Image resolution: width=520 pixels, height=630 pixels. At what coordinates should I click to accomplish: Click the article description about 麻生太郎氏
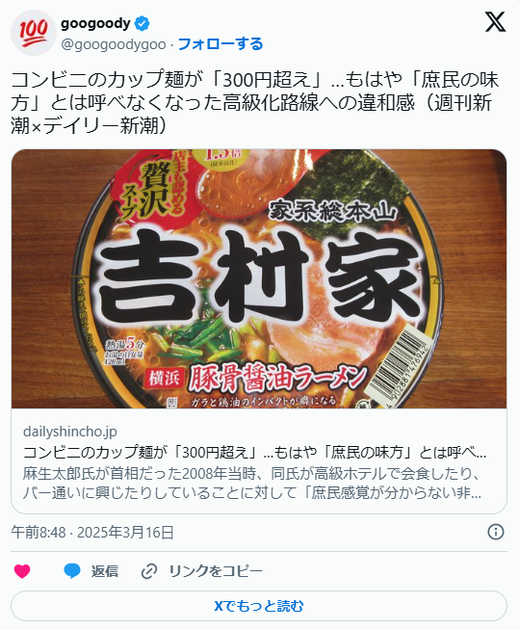click(252, 483)
